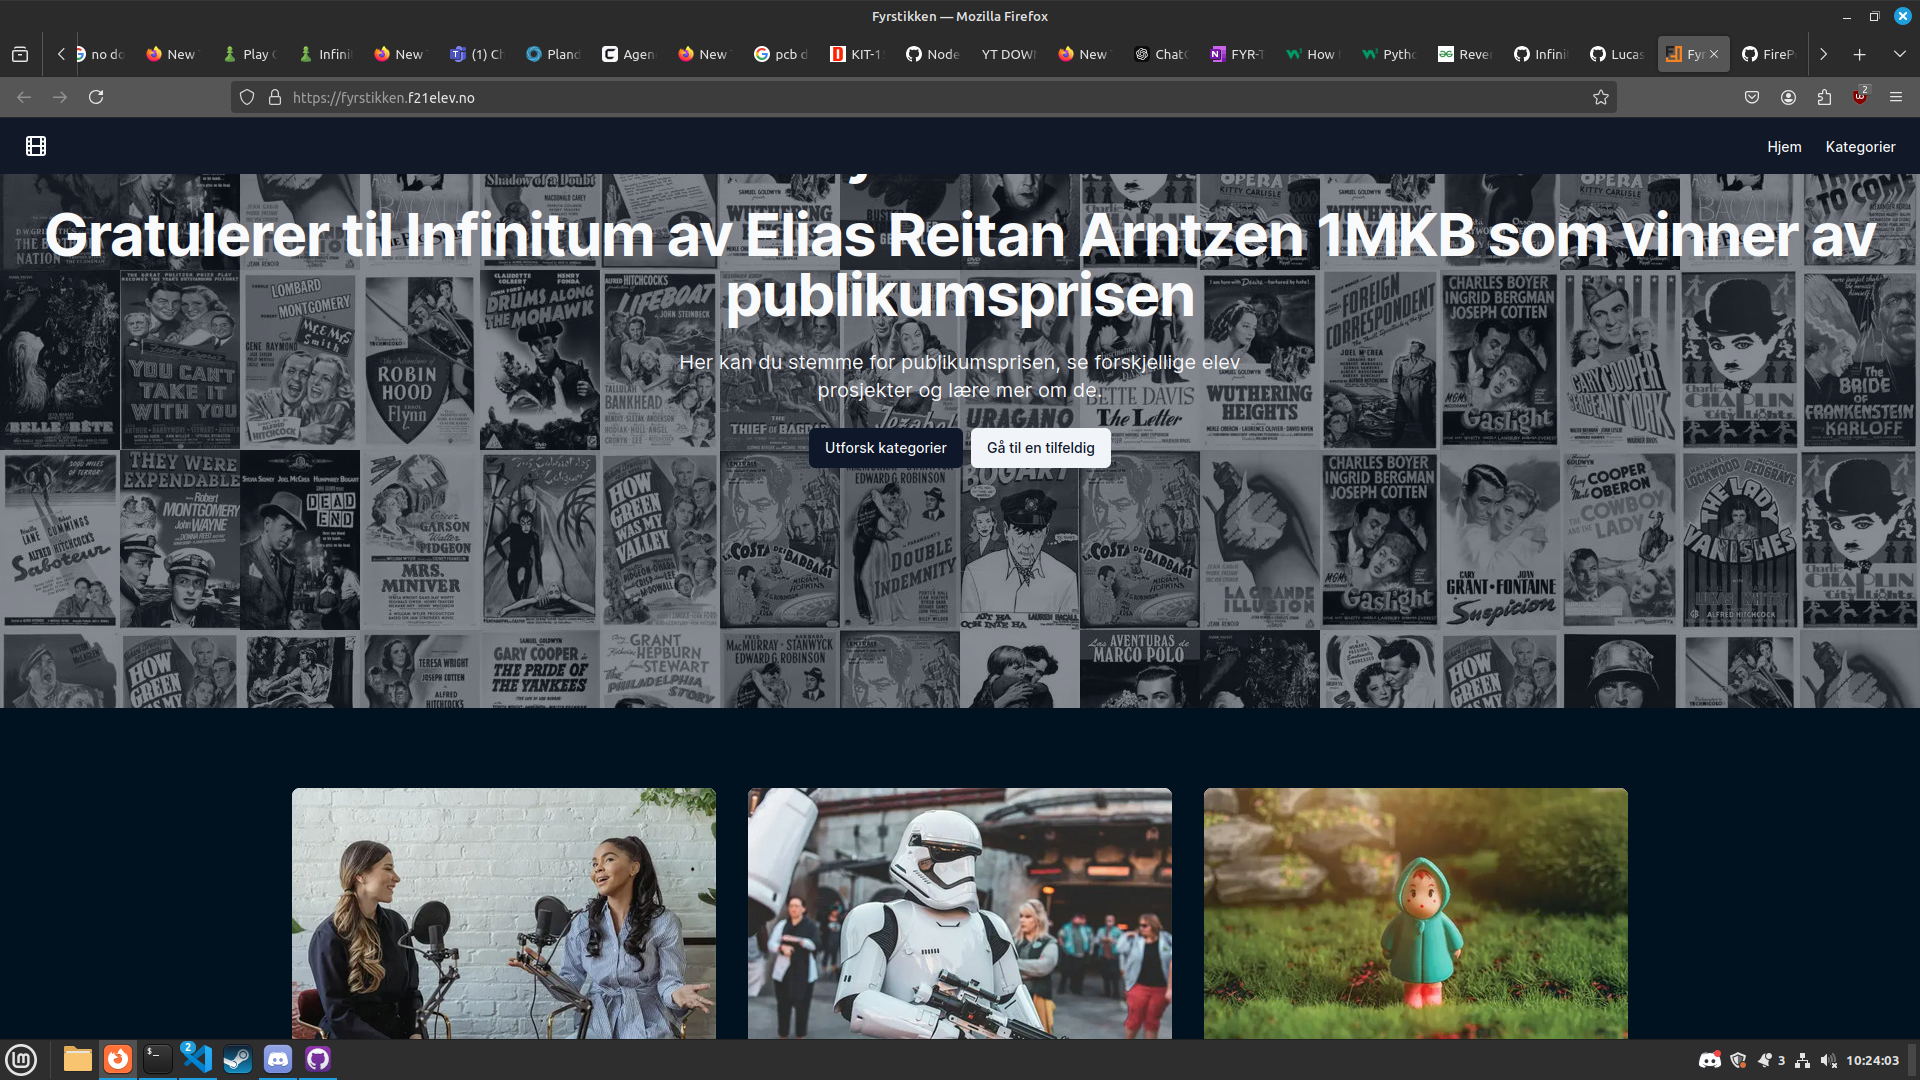Switch to the GitHub 'Node' tab
Screen dimensions: 1920x1080
click(934, 54)
